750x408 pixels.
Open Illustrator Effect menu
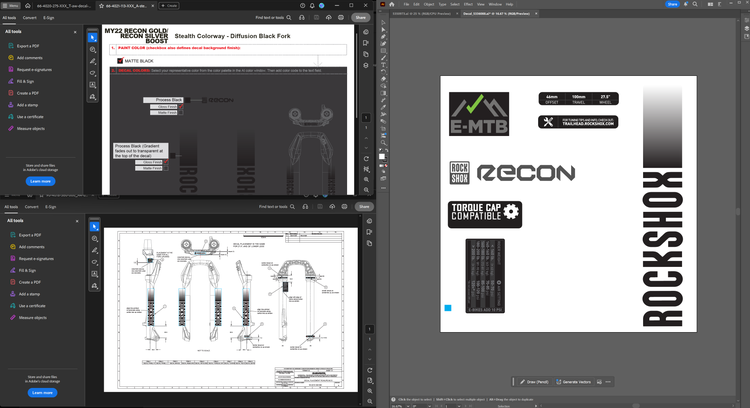point(468,4)
